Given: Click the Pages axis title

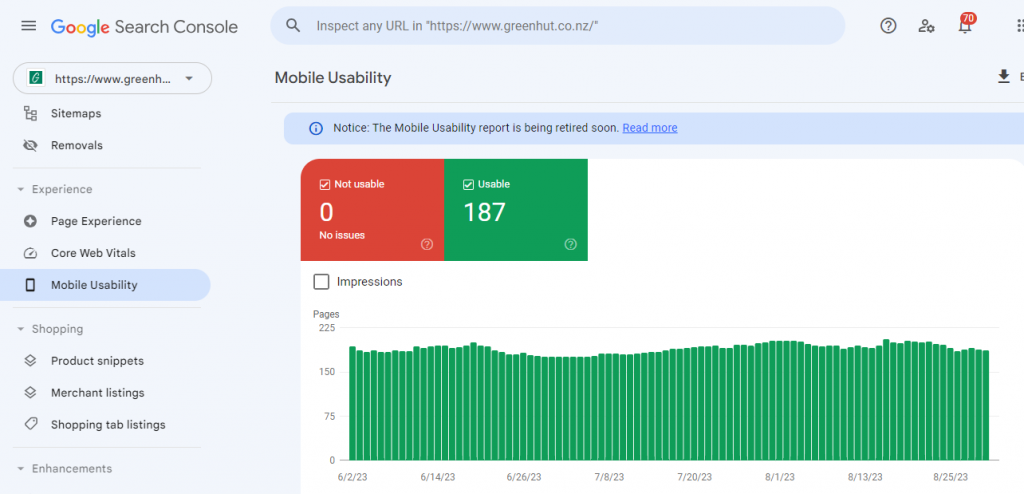Looking at the screenshot, I should [x=327, y=314].
